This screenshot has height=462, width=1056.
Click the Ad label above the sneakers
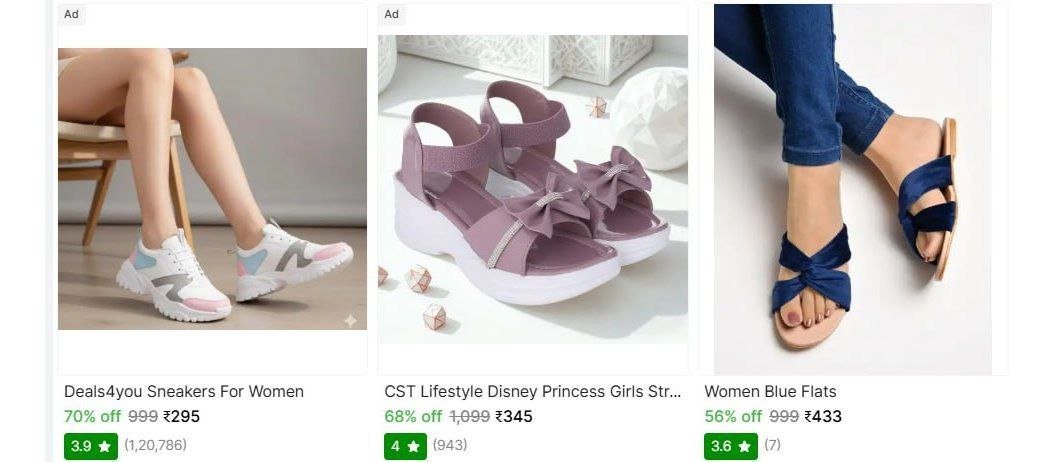point(72,14)
